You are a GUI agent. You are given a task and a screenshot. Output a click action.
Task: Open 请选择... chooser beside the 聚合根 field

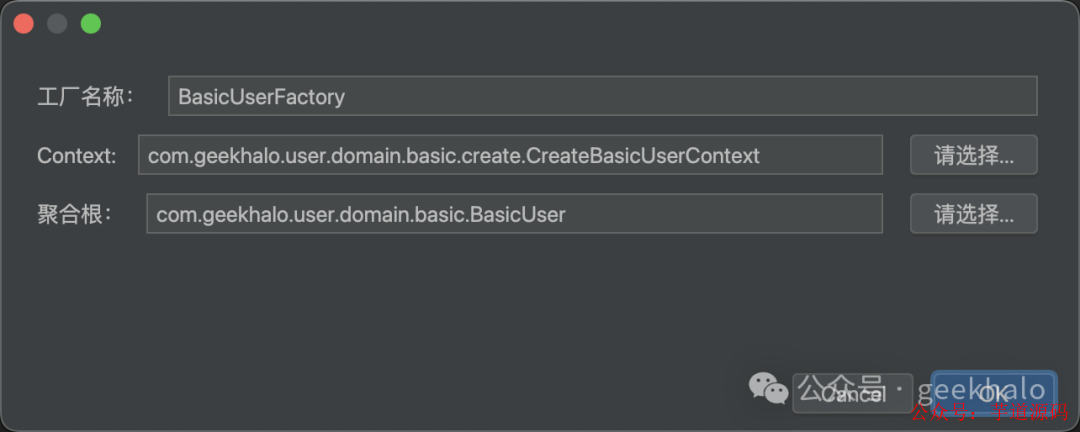[x=973, y=214]
